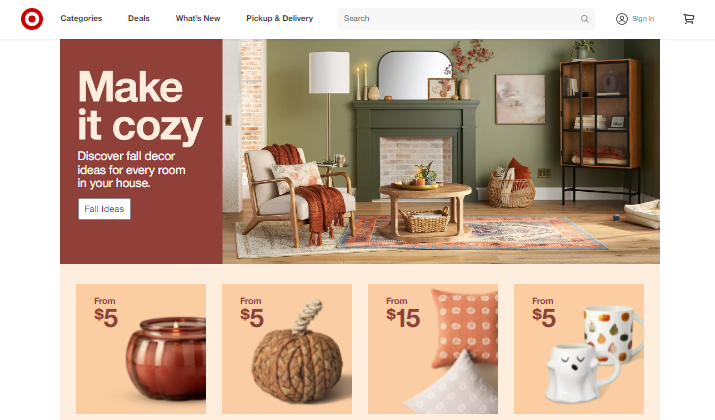Click the Target bullseye logo
The image size is (715, 420).
32,19
